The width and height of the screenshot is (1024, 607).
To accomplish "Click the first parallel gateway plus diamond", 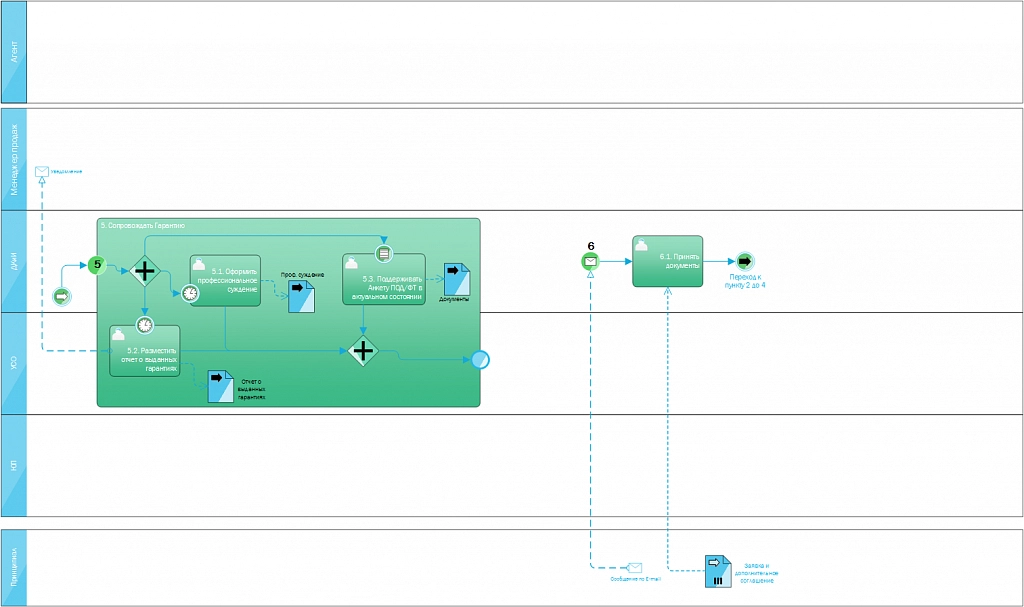I will (x=145, y=271).
